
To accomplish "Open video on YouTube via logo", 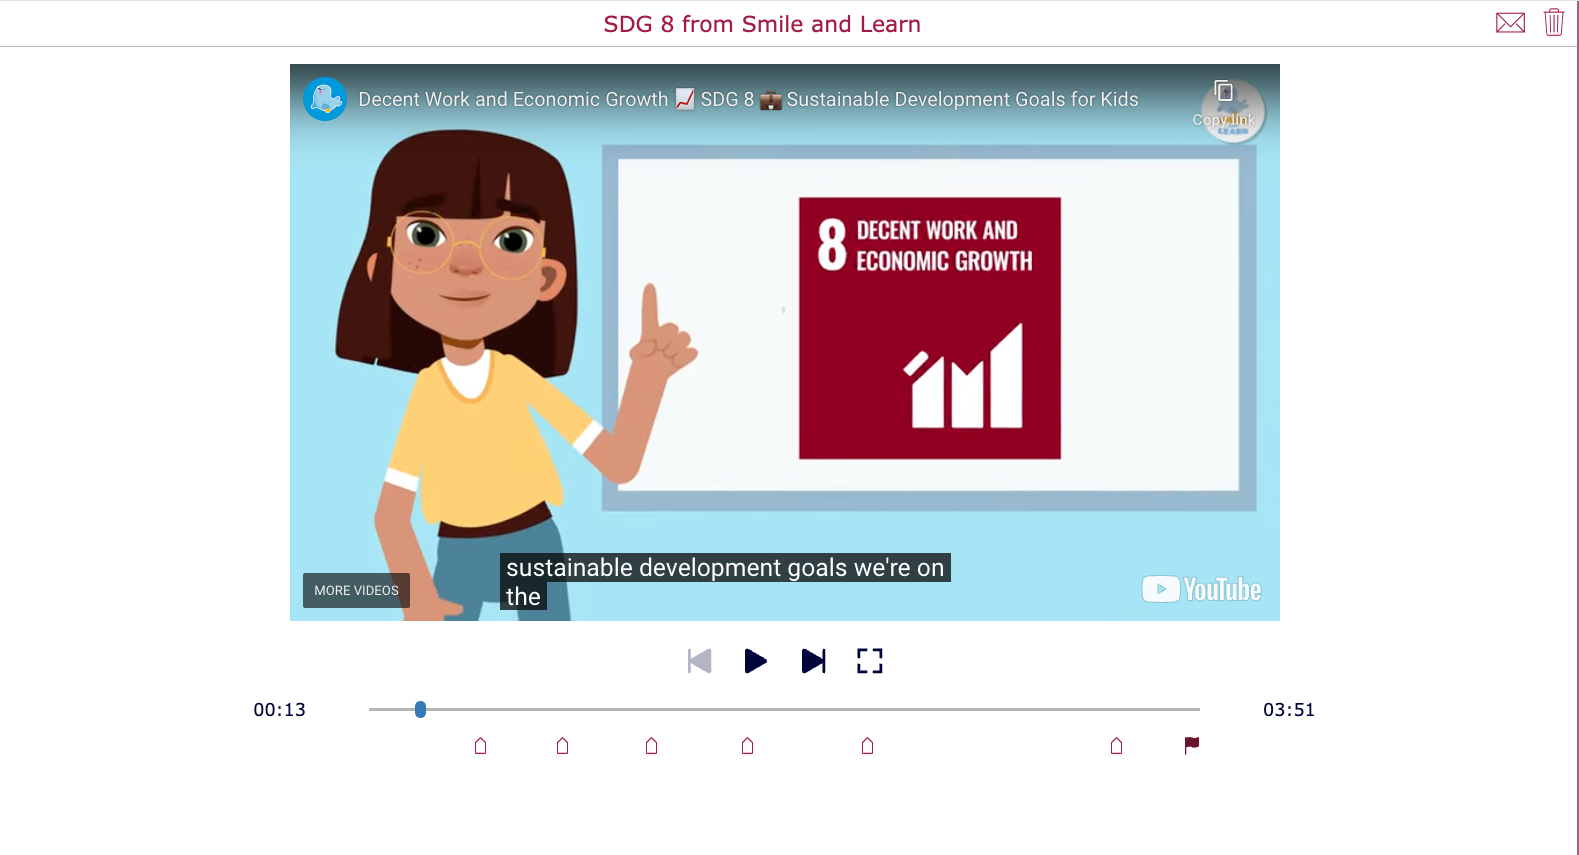I will pos(1201,589).
